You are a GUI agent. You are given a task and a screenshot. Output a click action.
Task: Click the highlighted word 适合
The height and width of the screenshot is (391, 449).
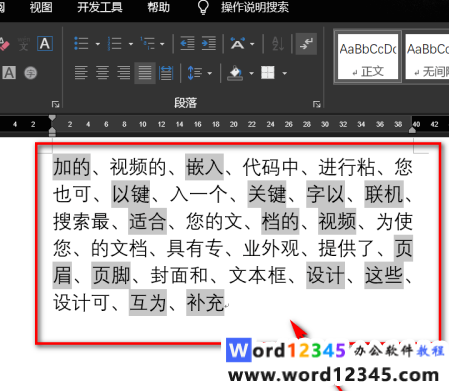pyautogui.click(x=147, y=221)
